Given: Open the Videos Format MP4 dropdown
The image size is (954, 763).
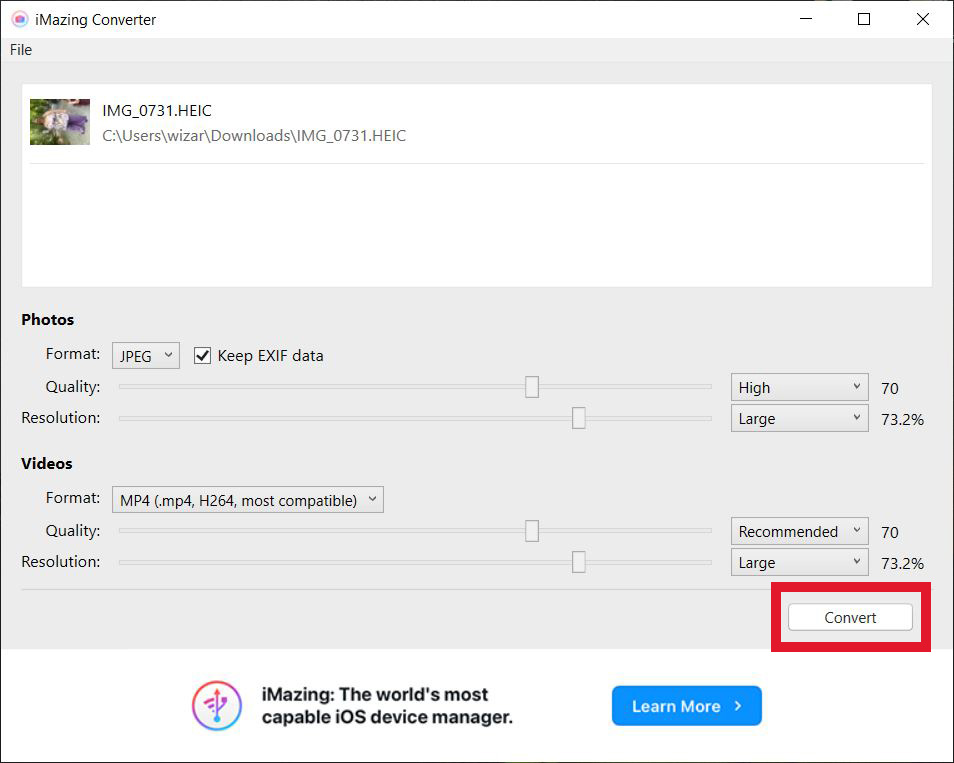Looking at the screenshot, I should [x=248, y=500].
